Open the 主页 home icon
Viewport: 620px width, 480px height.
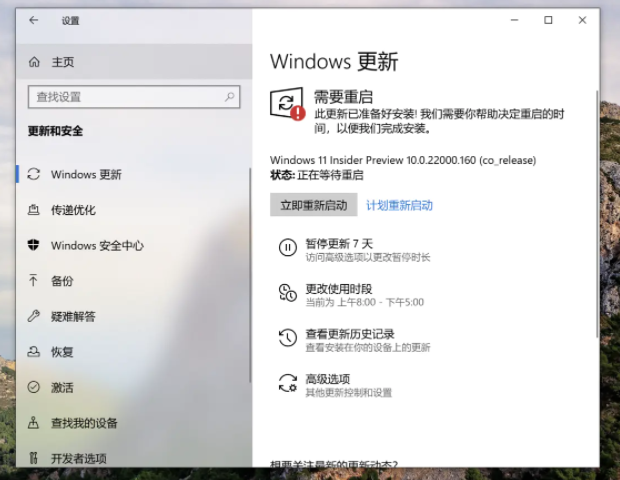tap(34, 62)
